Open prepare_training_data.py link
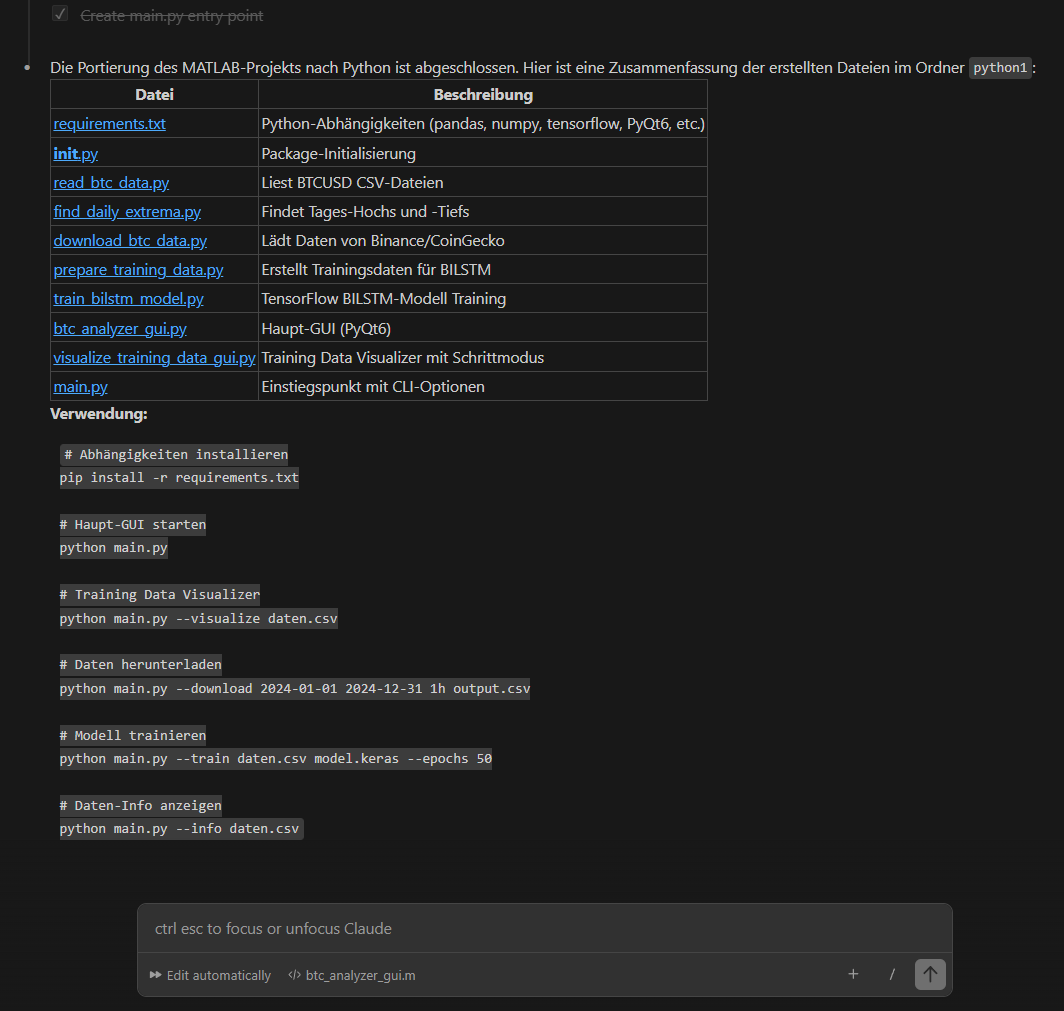 (138, 270)
